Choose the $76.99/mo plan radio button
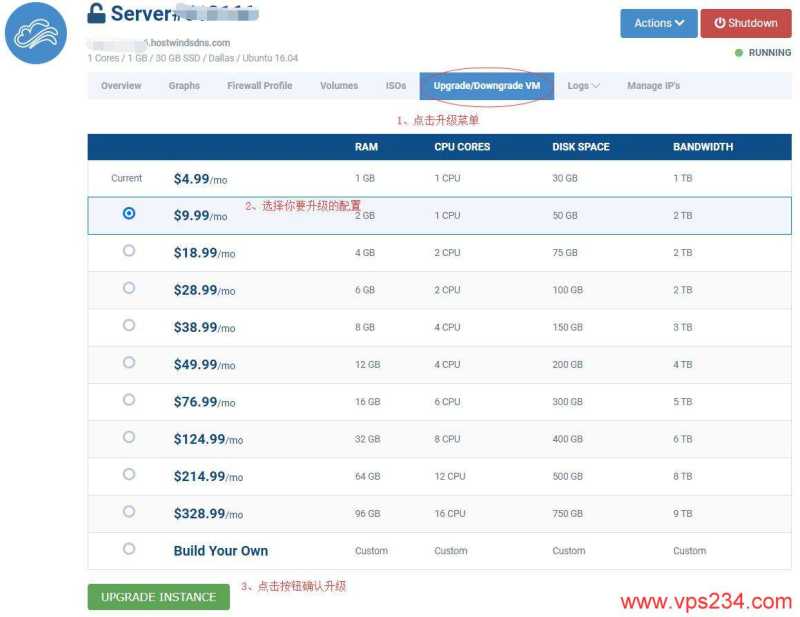800x617 pixels. [x=129, y=399]
